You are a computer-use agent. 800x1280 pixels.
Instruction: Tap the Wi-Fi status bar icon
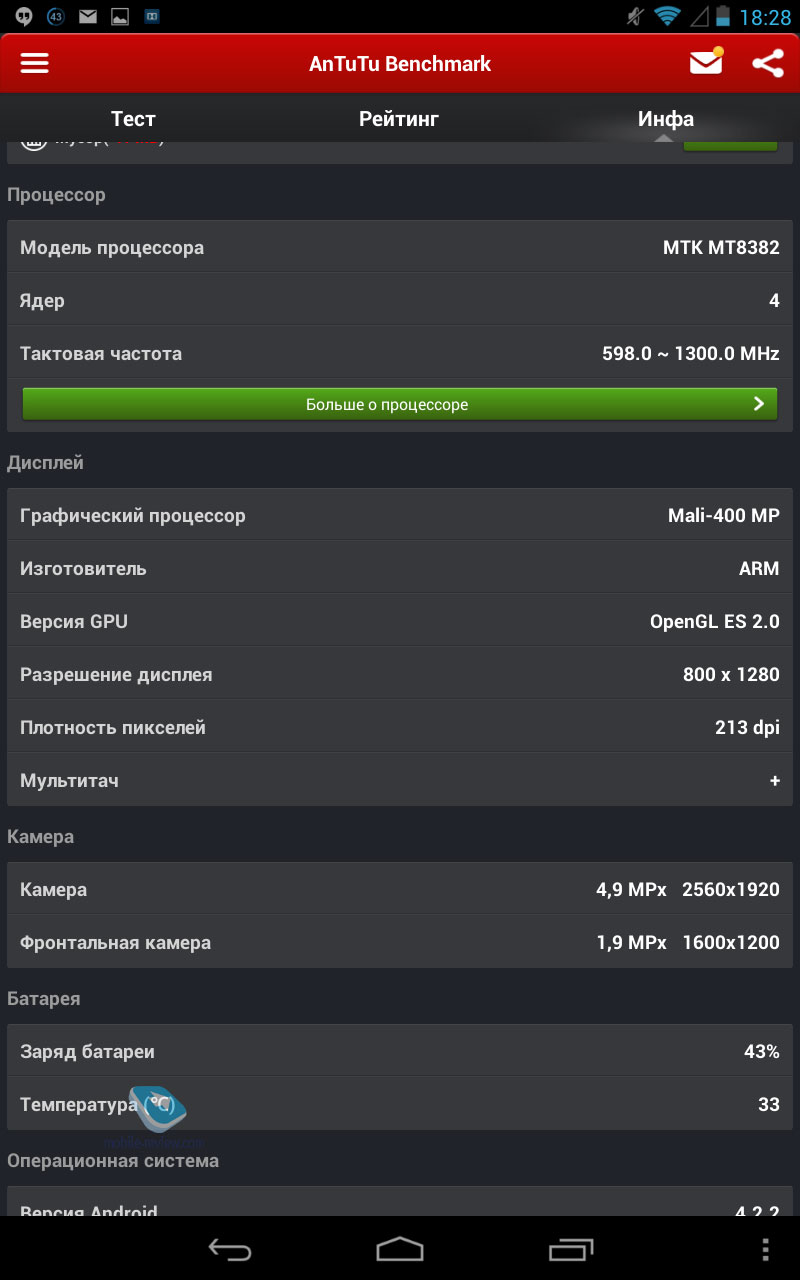coord(667,16)
